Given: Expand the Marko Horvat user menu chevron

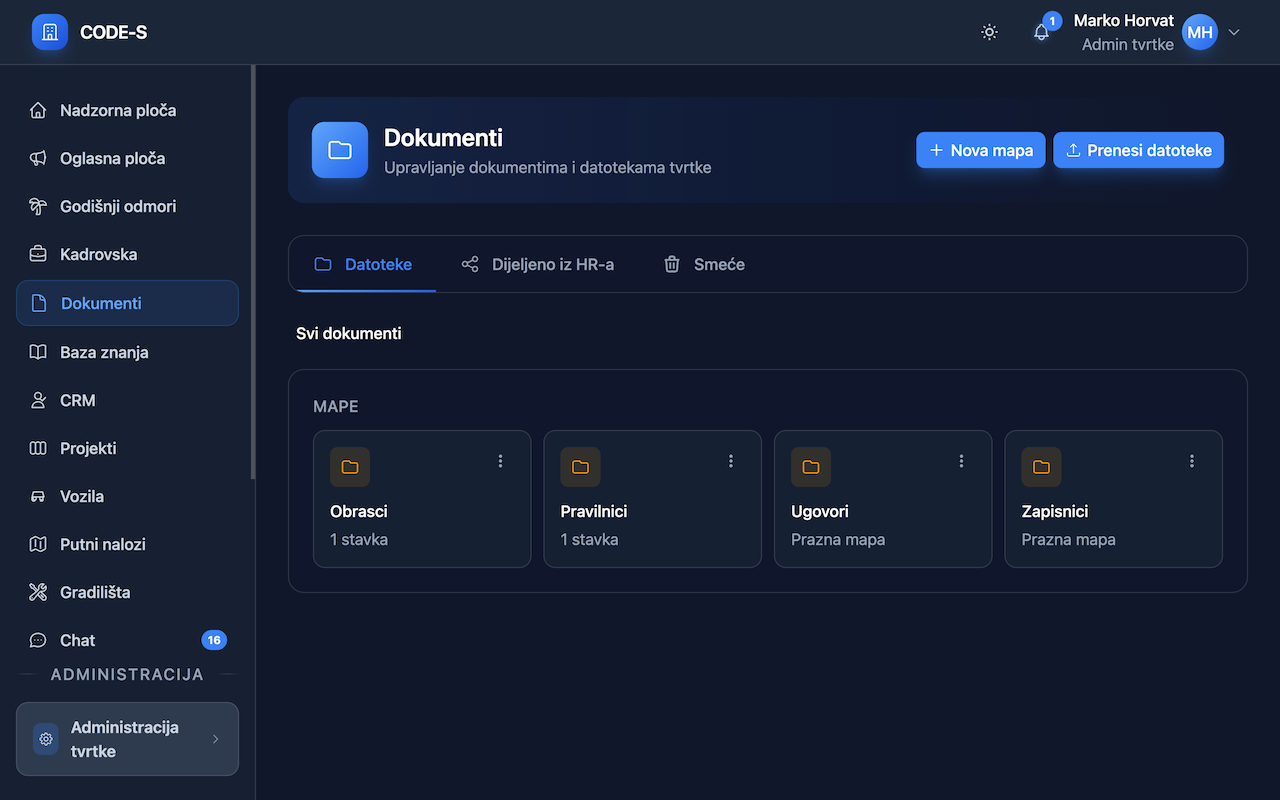Looking at the screenshot, I should click(1234, 32).
